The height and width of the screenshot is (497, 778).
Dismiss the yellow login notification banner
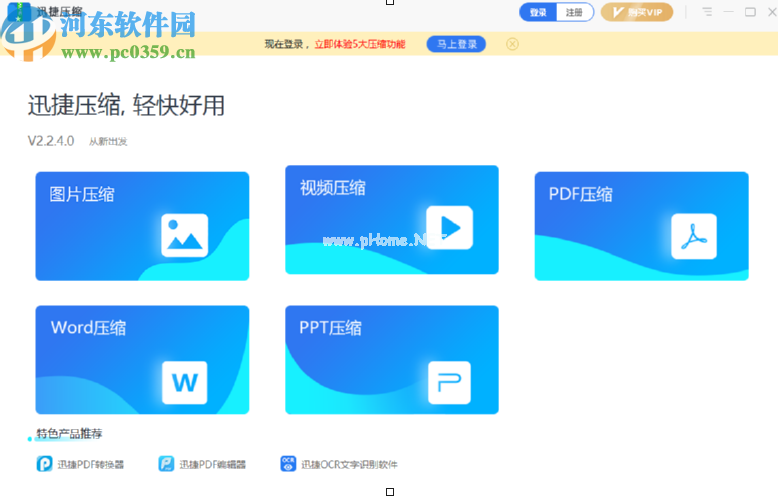click(512, 44)
